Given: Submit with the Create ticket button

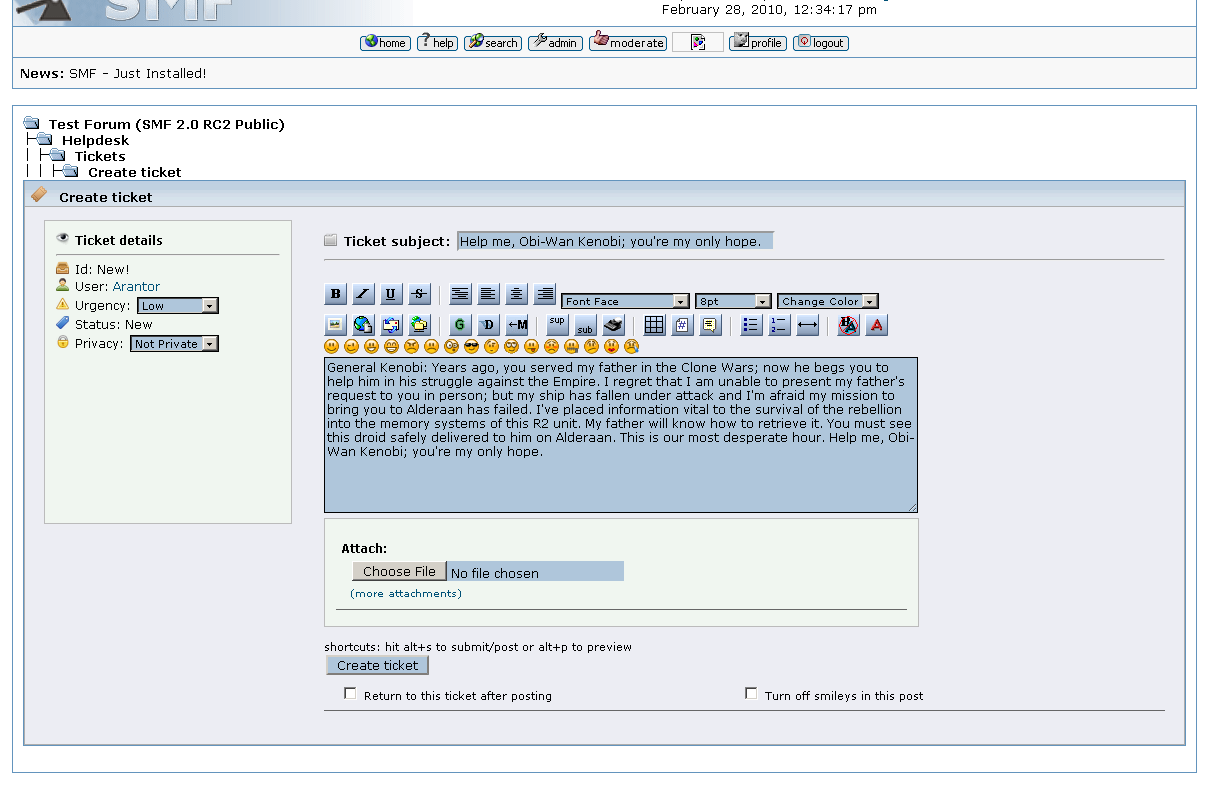Looking at the screenshot, I should (378, 665).
